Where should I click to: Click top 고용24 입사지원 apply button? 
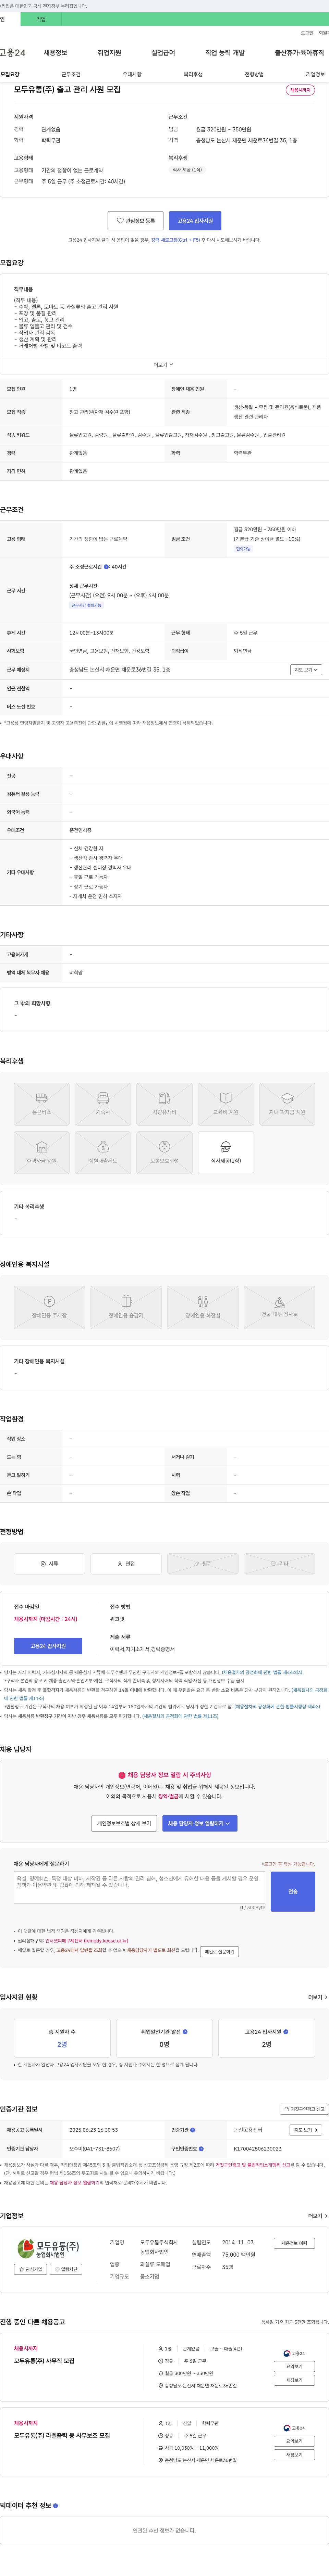195,221
